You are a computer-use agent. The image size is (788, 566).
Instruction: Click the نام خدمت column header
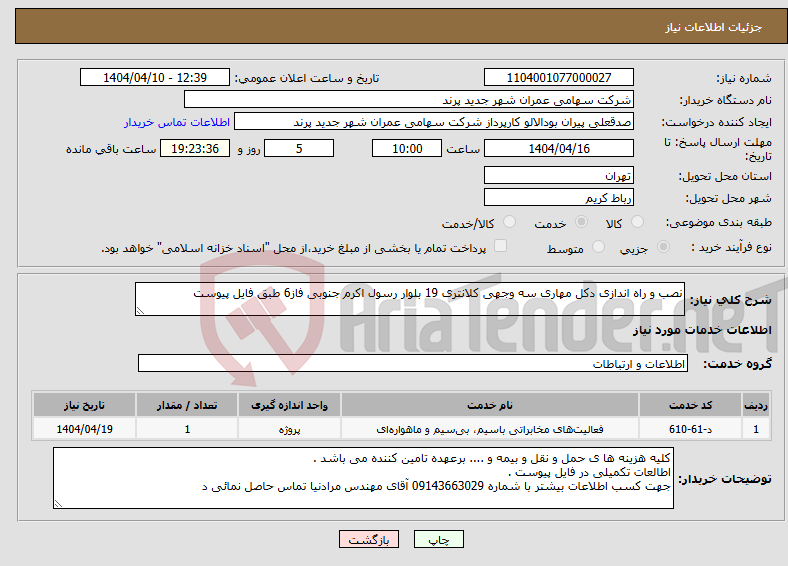pos(490,405)
